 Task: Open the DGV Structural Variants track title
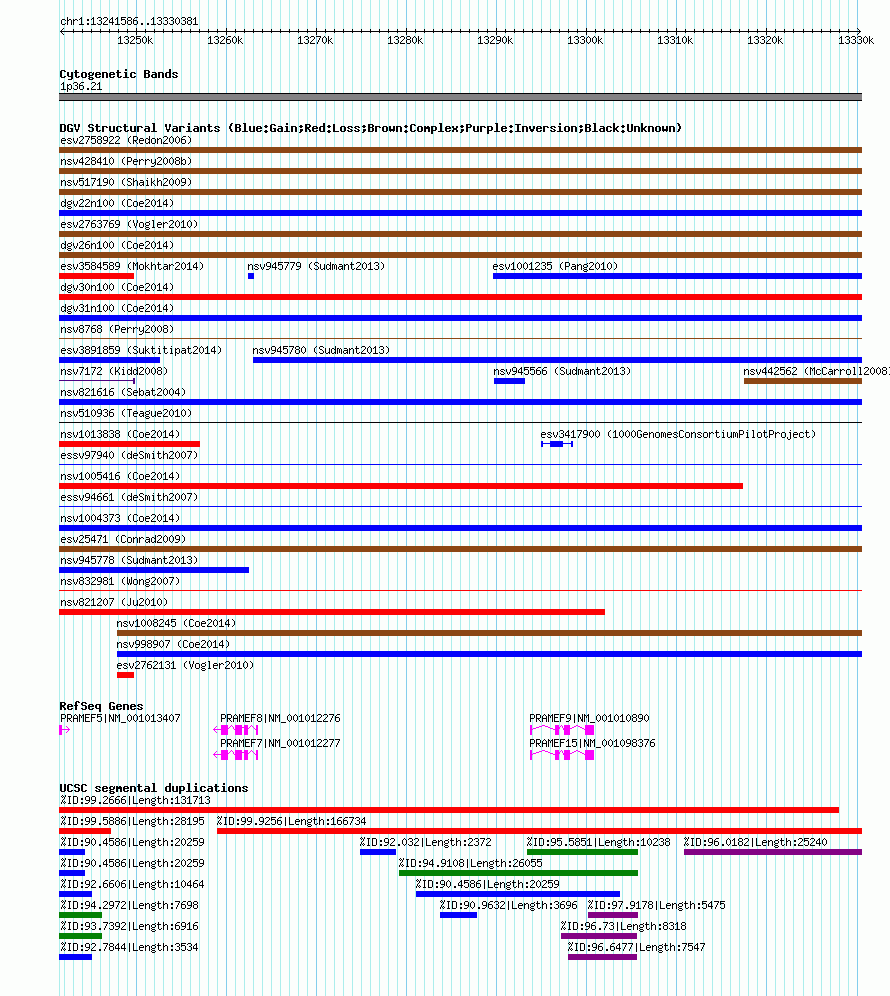pos(370,128)
